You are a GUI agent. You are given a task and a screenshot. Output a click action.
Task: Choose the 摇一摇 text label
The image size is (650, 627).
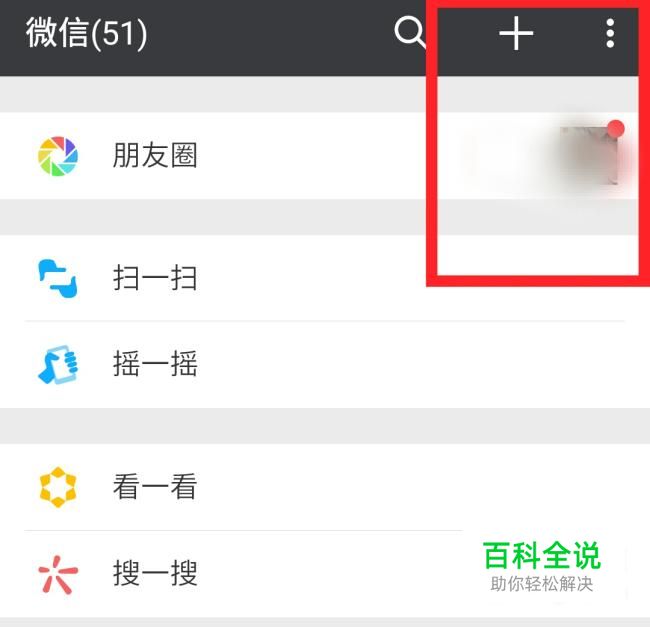point(155,363)
